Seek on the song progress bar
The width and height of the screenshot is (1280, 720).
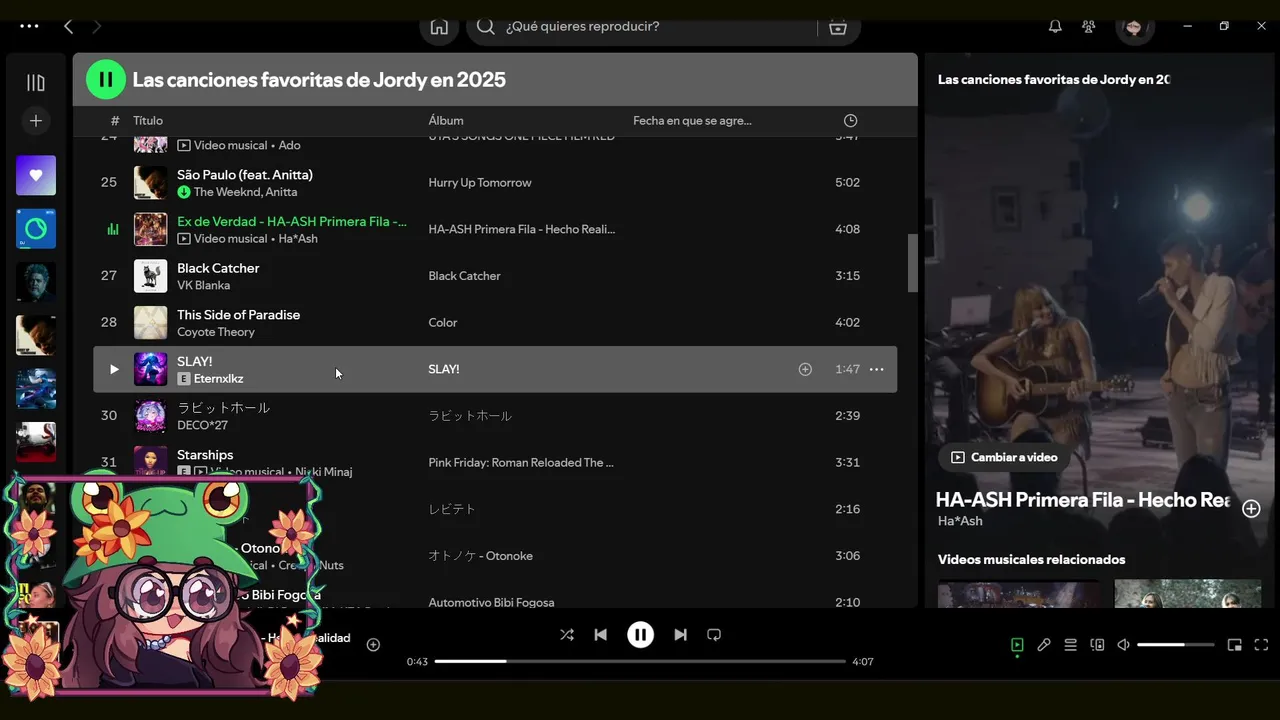[x=640, y=661]
